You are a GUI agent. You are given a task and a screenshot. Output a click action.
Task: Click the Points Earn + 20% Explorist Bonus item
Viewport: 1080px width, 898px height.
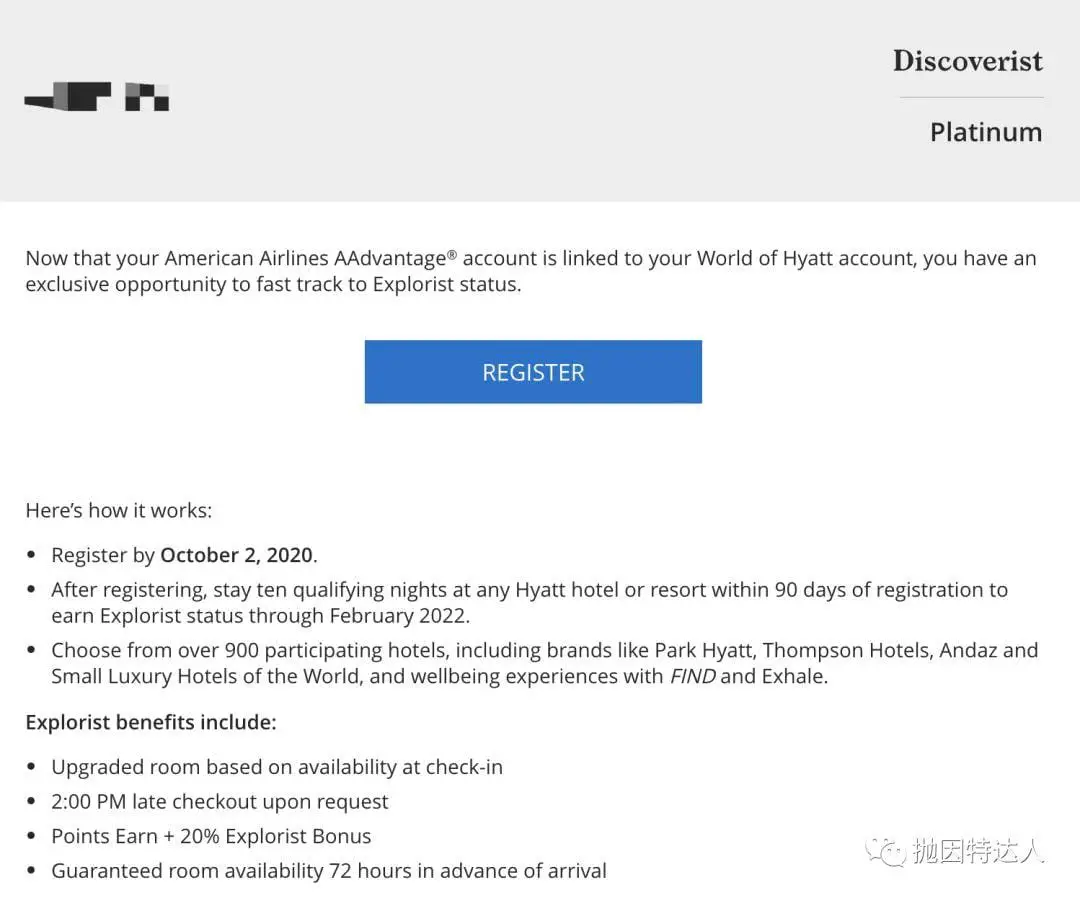point(211,836)
